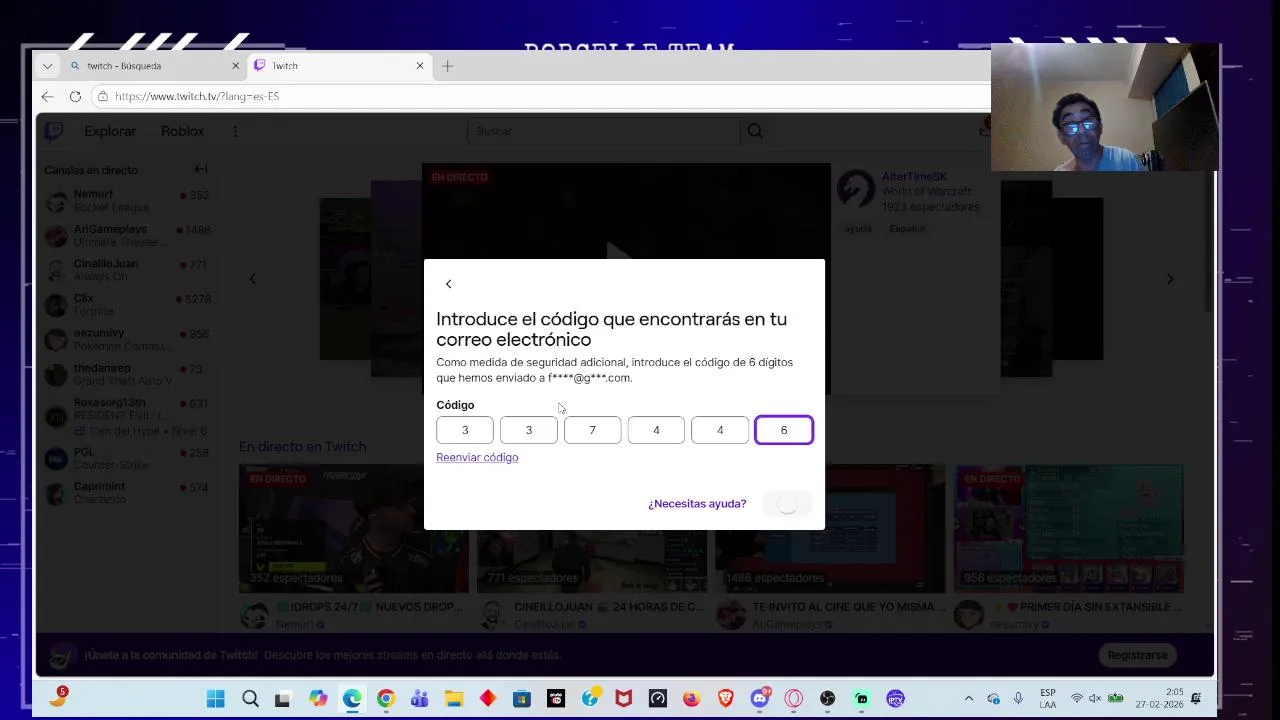The image size is (1280, 720).
Task: Go back using the browser back arrow
Action: click(x=47, y=96)
